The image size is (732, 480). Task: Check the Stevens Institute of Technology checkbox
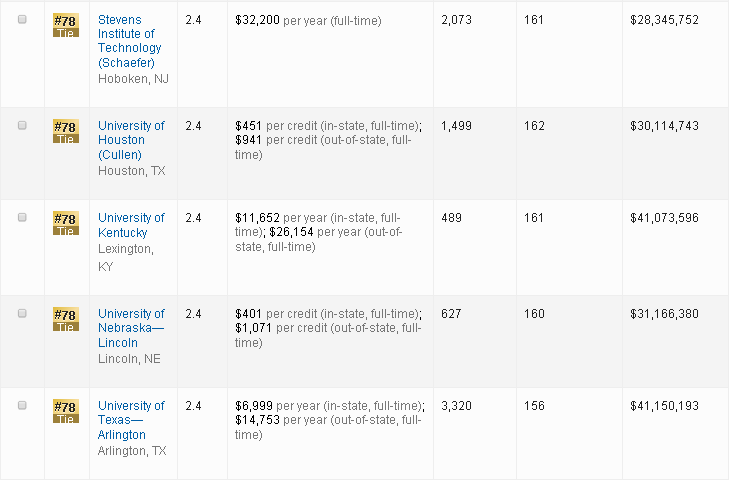pyautogui.click(x=23, y=20)
